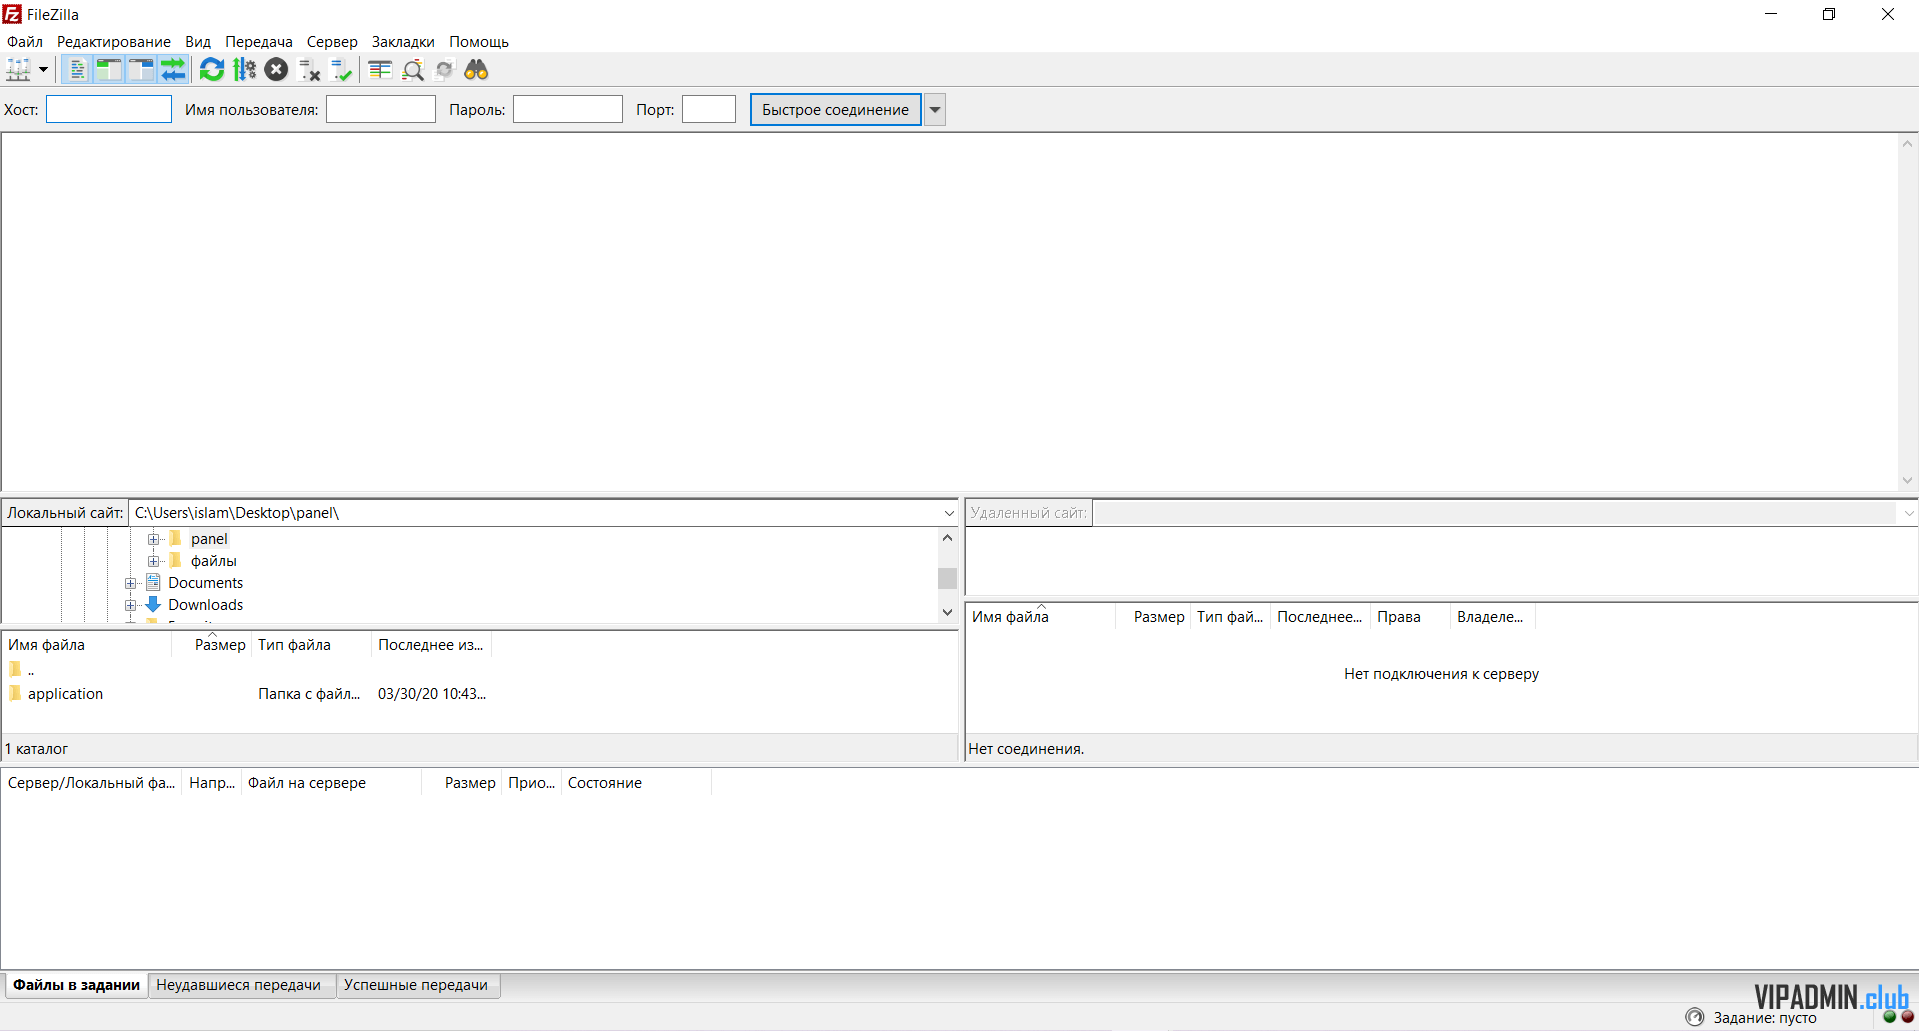Open the quick connect history dropdown
Screen dimensions: 1919x1031
[x=935, y=110]
